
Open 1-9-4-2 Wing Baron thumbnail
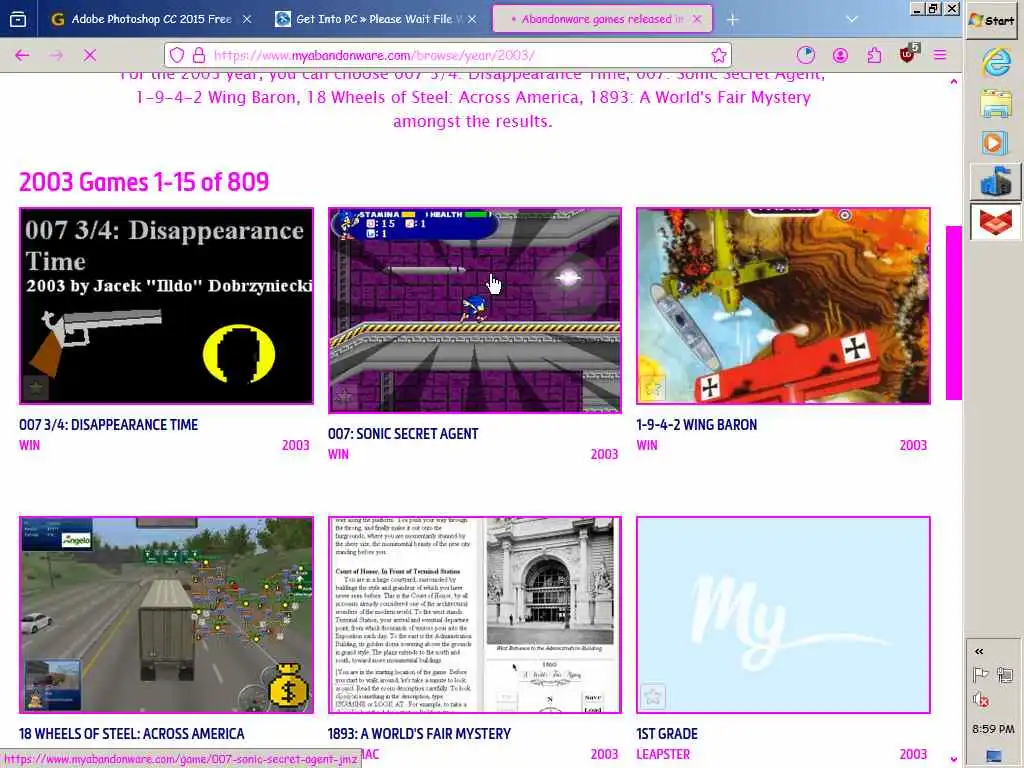(x=783, y=306)
